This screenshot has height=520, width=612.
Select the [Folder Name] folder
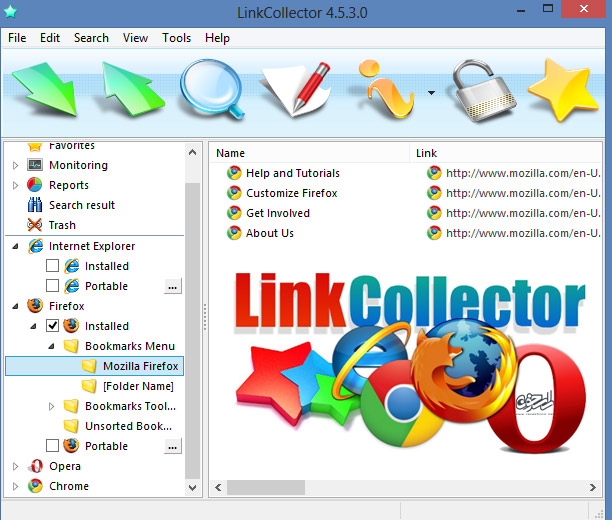click(138, 386)
